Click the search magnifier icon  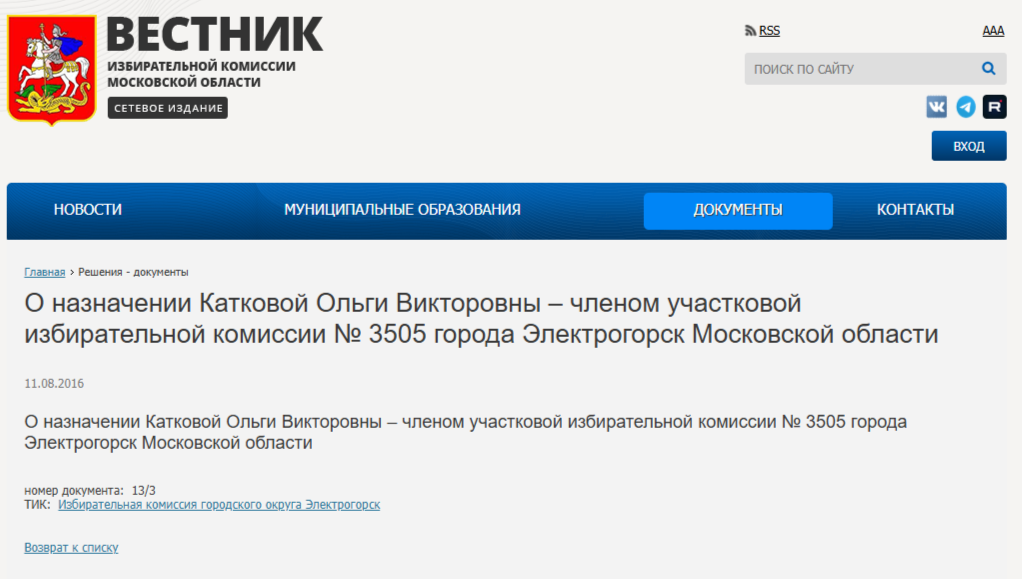[988, 69]
